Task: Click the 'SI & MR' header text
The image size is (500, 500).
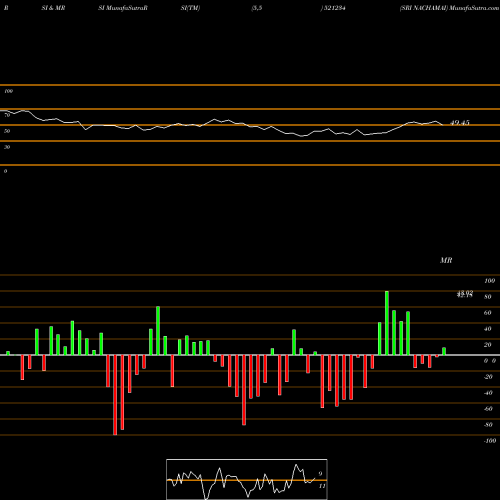Action: [x=53, y=8]
